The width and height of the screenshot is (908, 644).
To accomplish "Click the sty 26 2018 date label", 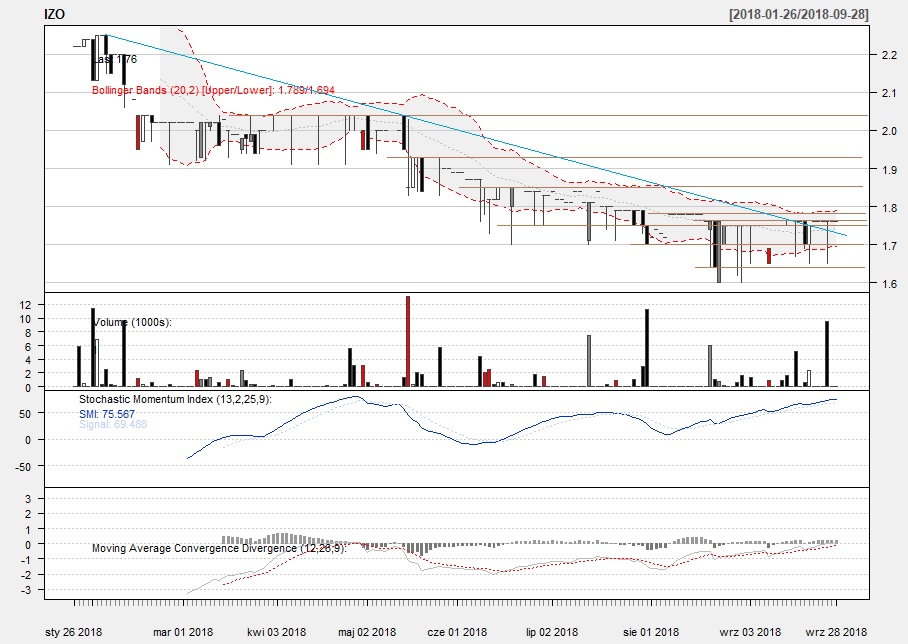I will [74, 632].
